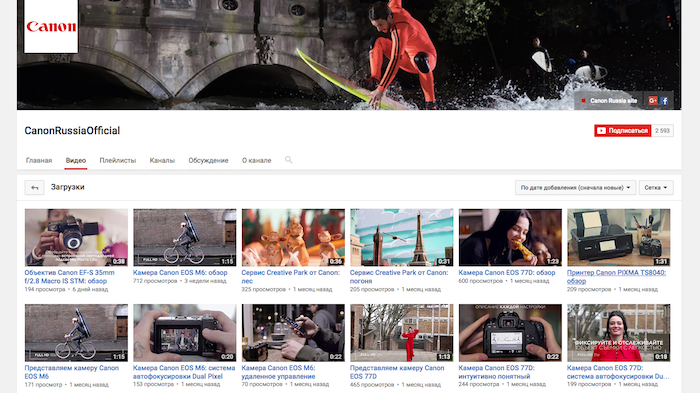This screenshot has width=700, height=393.
Task: Open the smartphone remote control thumbnail
Action: (293, 333)
